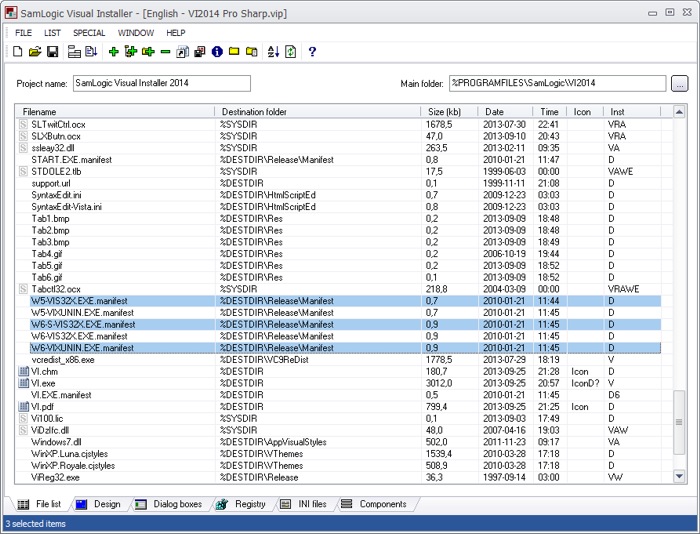The width and height of the screenshot is (700, 534).
Task: Open a project using the open folder icon
Action: [35, 52]
